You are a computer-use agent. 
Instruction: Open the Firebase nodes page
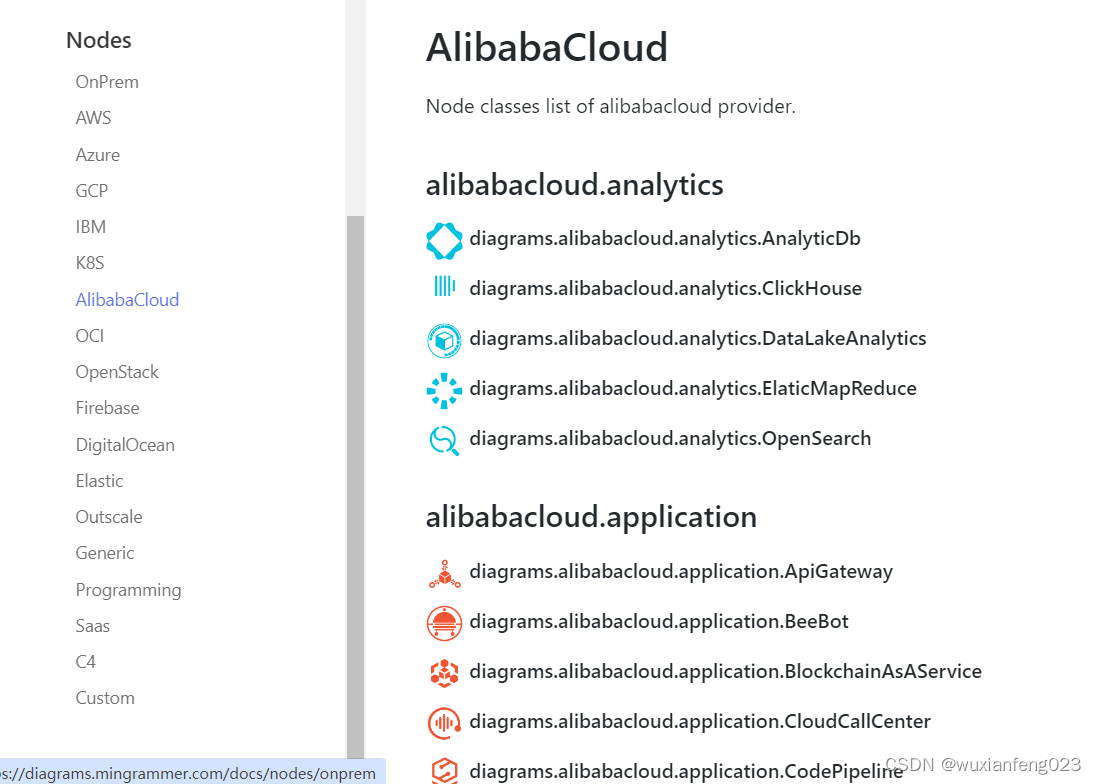(107, 407)
